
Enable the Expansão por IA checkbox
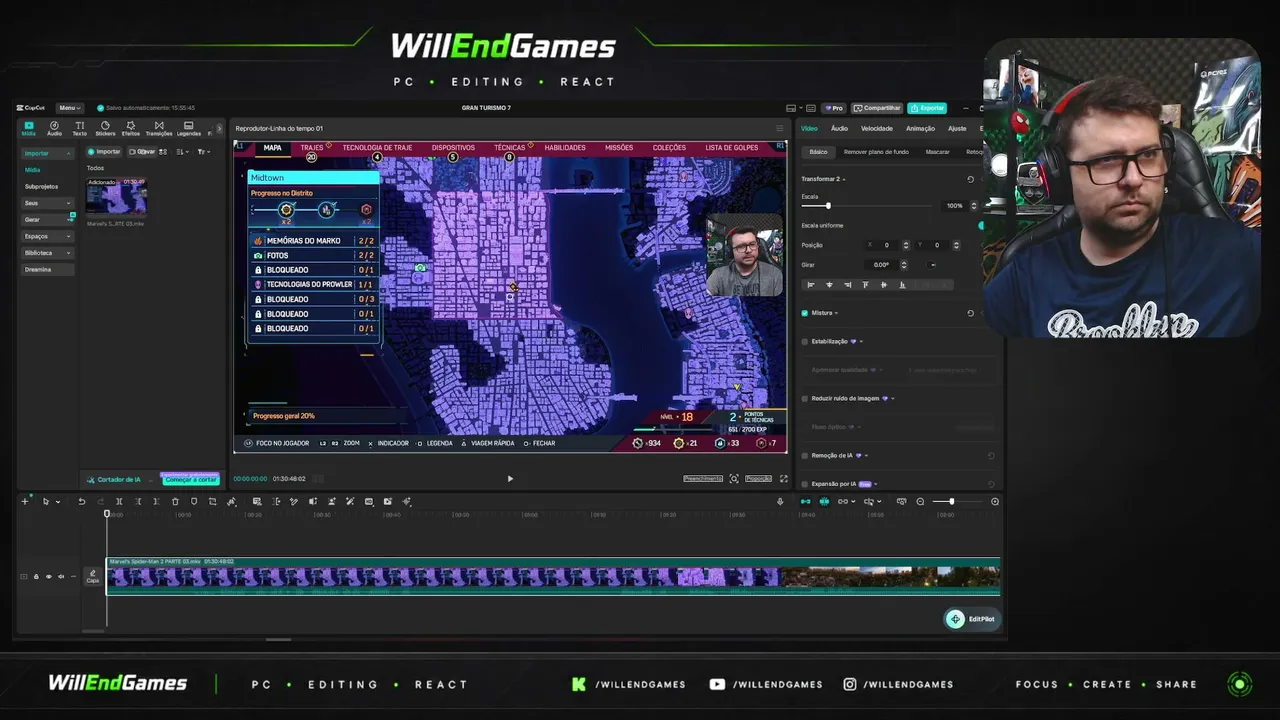(x=805, y=484)
